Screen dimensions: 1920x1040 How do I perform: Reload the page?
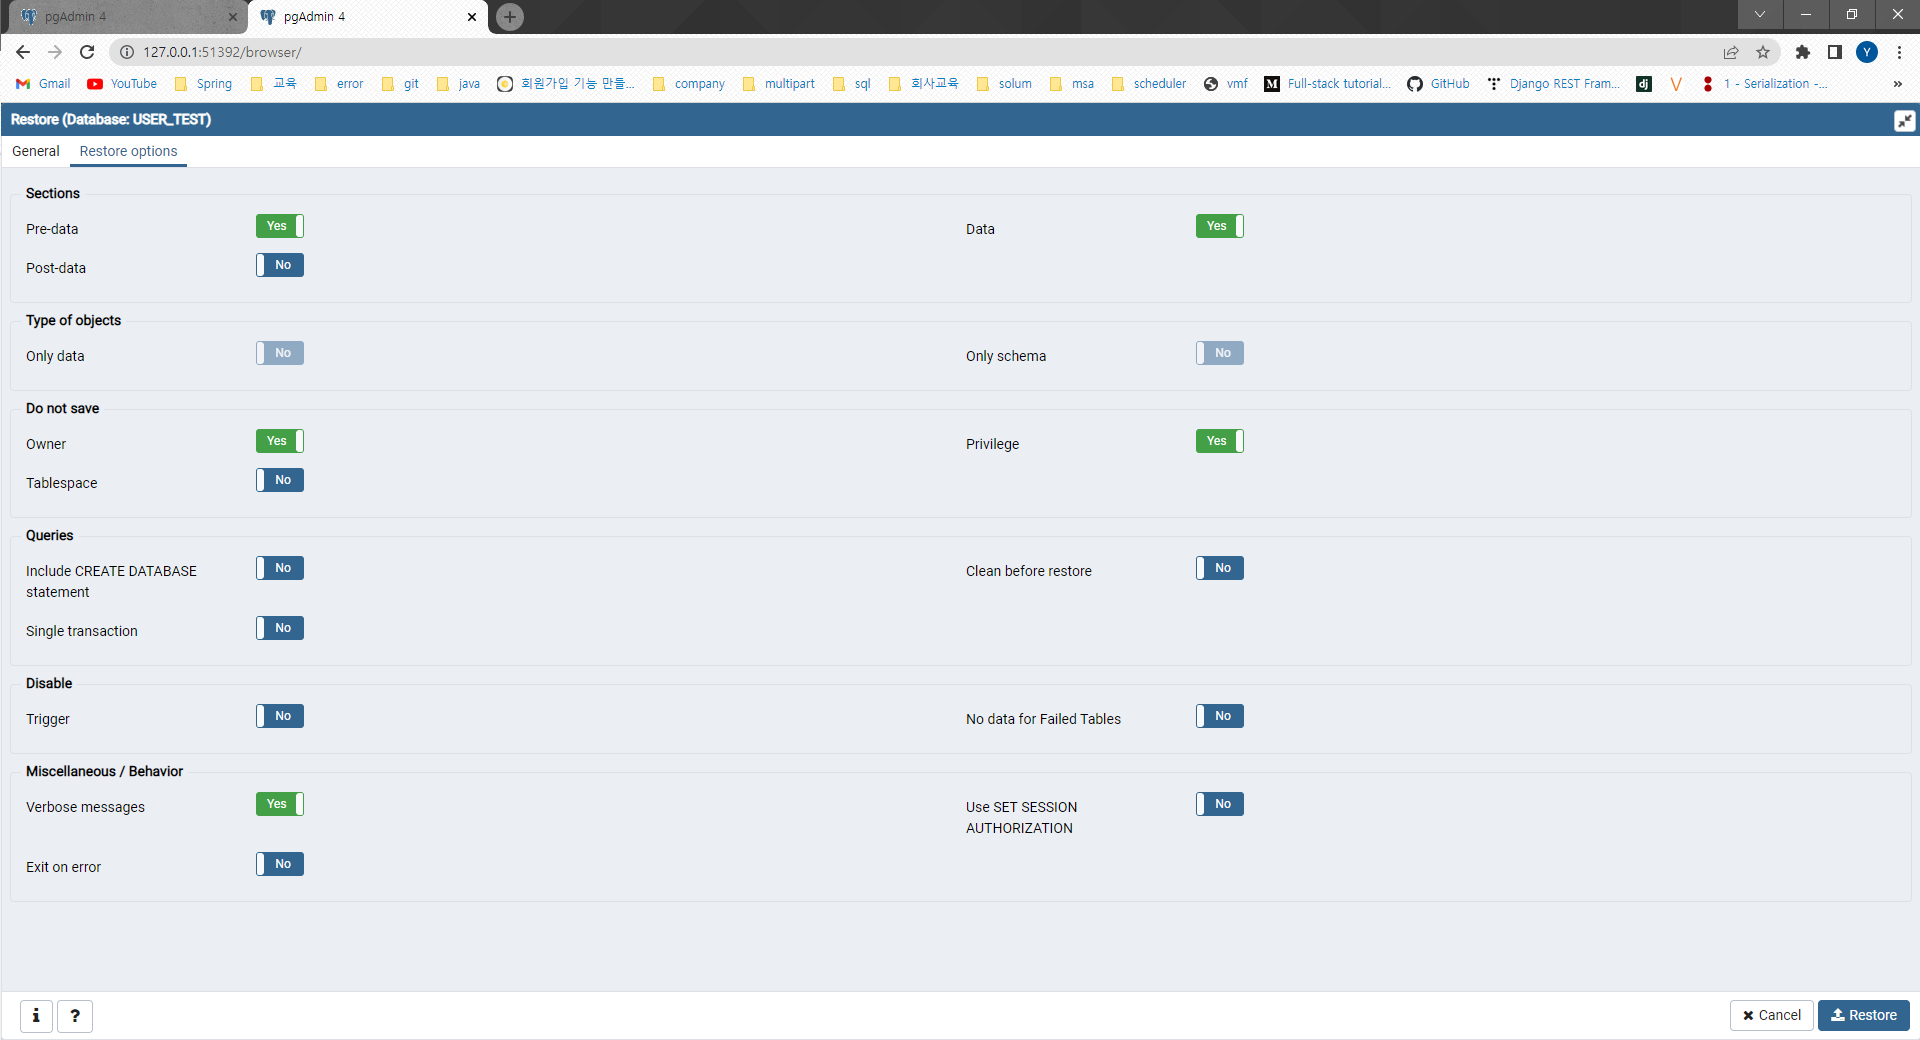(x=87, y=52)
